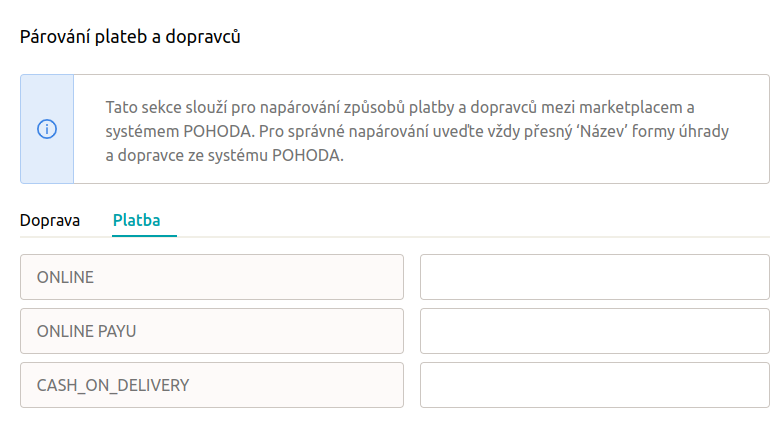The width and height of the screenshot is (784, 430).
Task: Click the teal underline below Platba
Action: pyautogui.click(x=144, y=236)
